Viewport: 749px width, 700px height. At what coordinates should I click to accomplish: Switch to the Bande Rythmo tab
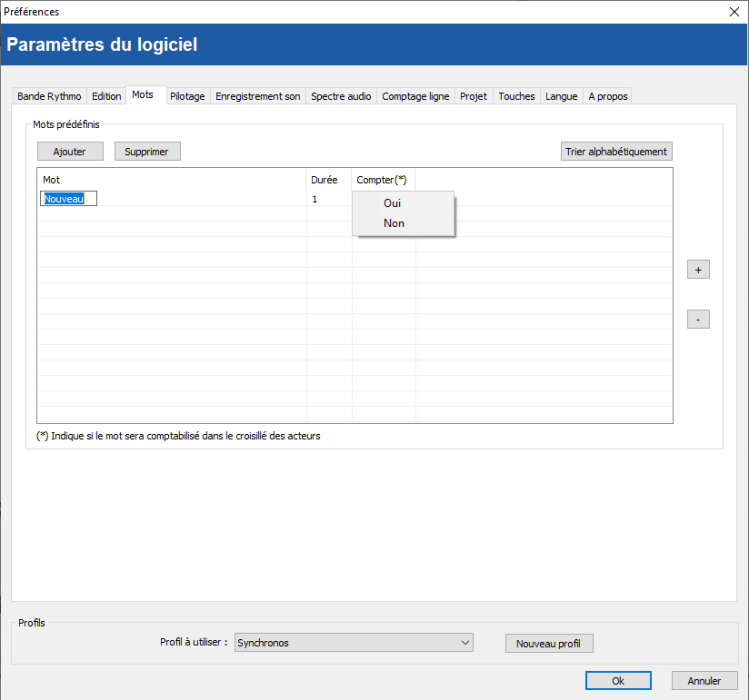point(50,96)
